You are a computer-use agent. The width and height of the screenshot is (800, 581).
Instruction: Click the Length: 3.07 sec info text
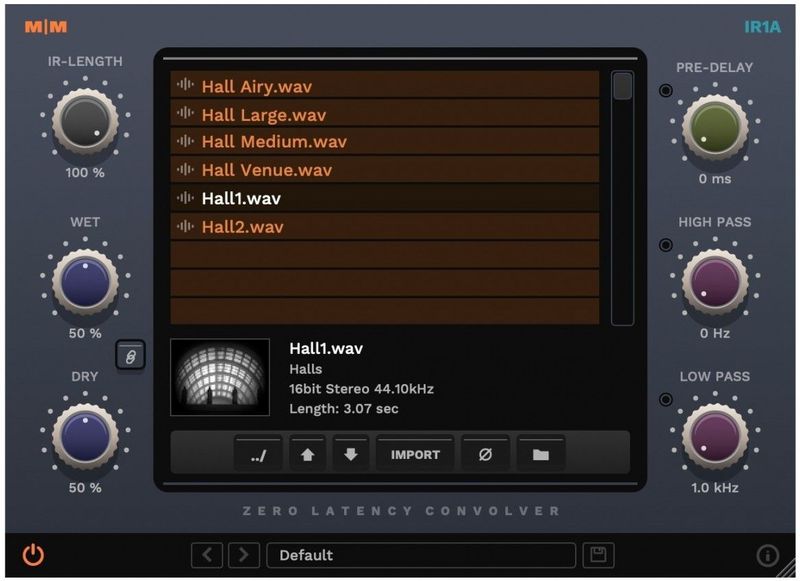(344, 409)
